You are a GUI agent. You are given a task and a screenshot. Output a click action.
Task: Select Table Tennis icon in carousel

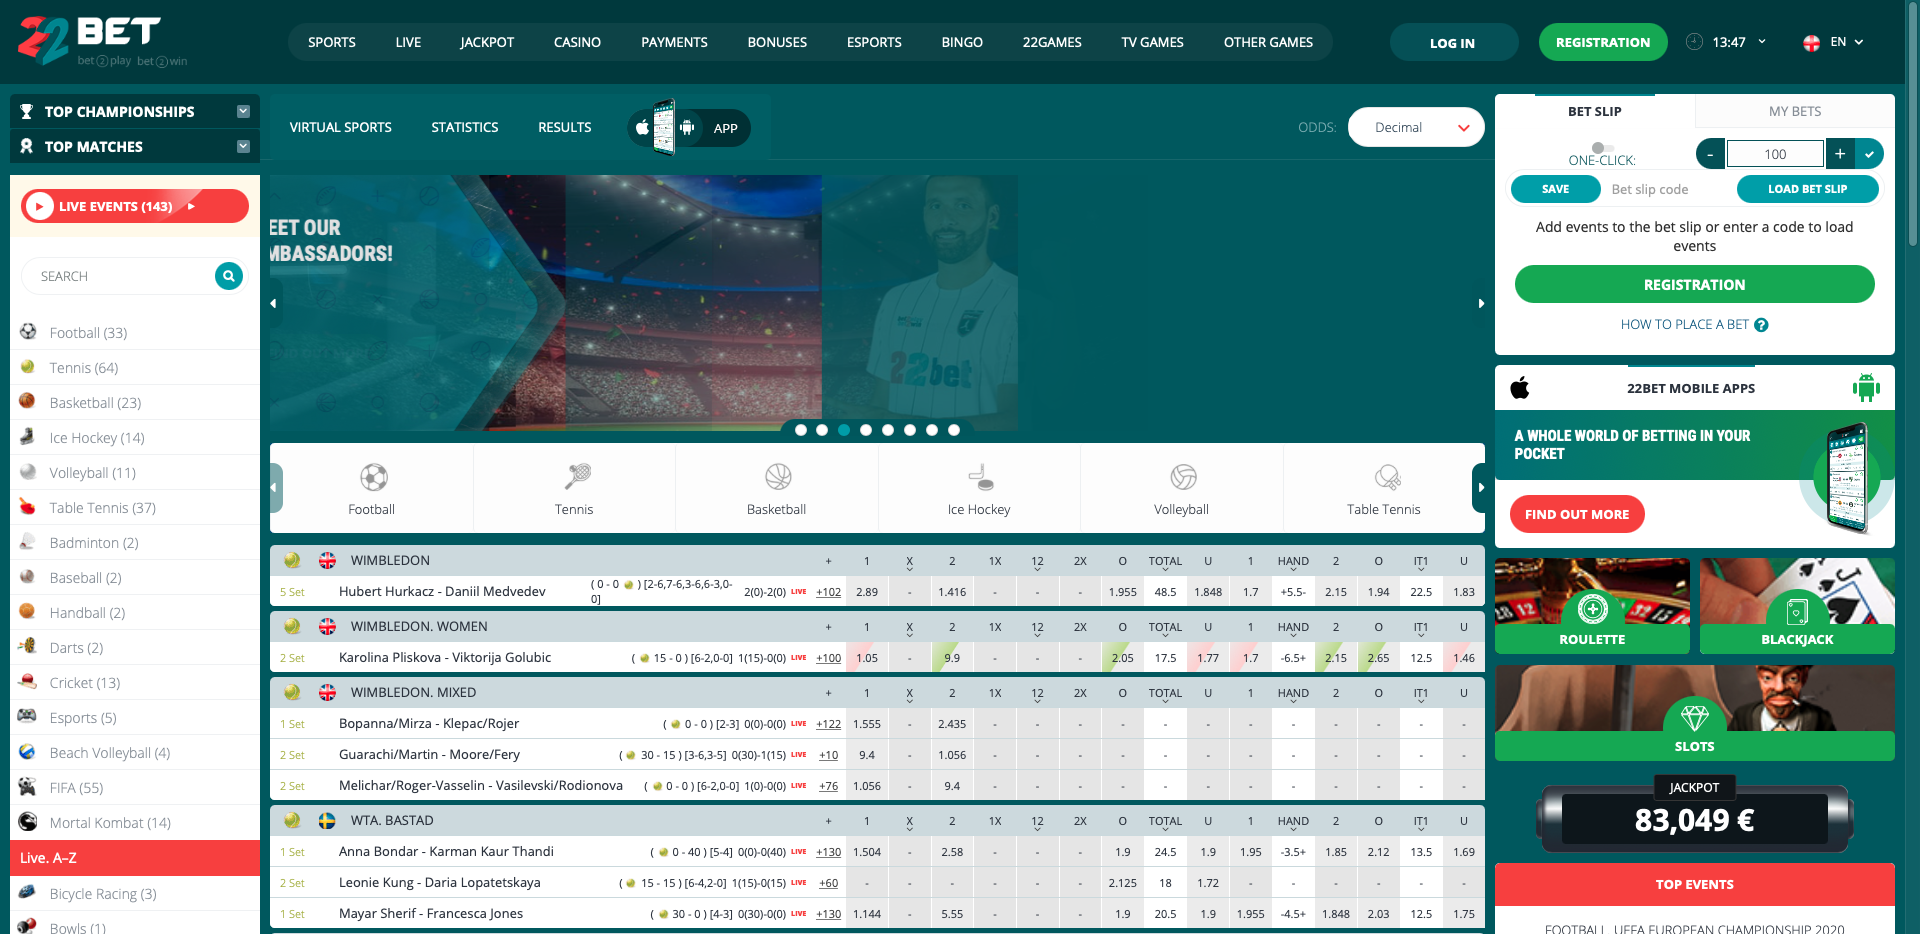click(x=1387, y=477)
